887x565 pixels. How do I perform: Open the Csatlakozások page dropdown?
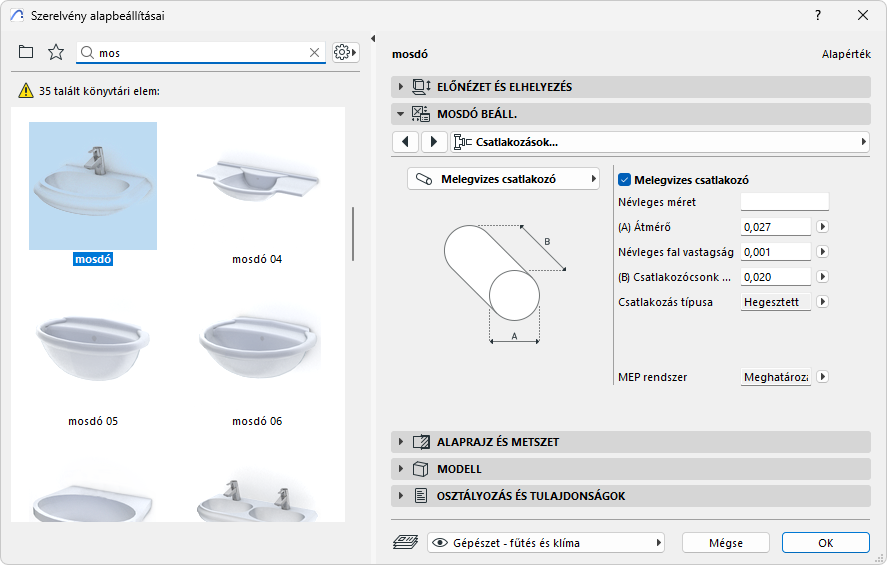[x=660, y=142]
